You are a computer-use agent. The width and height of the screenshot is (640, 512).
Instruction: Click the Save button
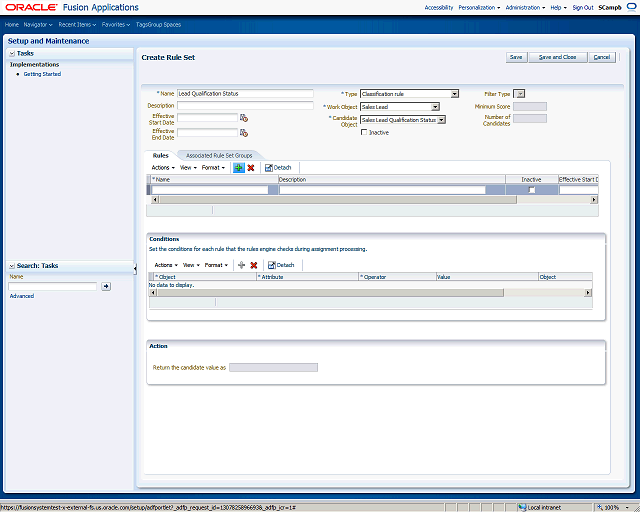(x=516, y=57)
